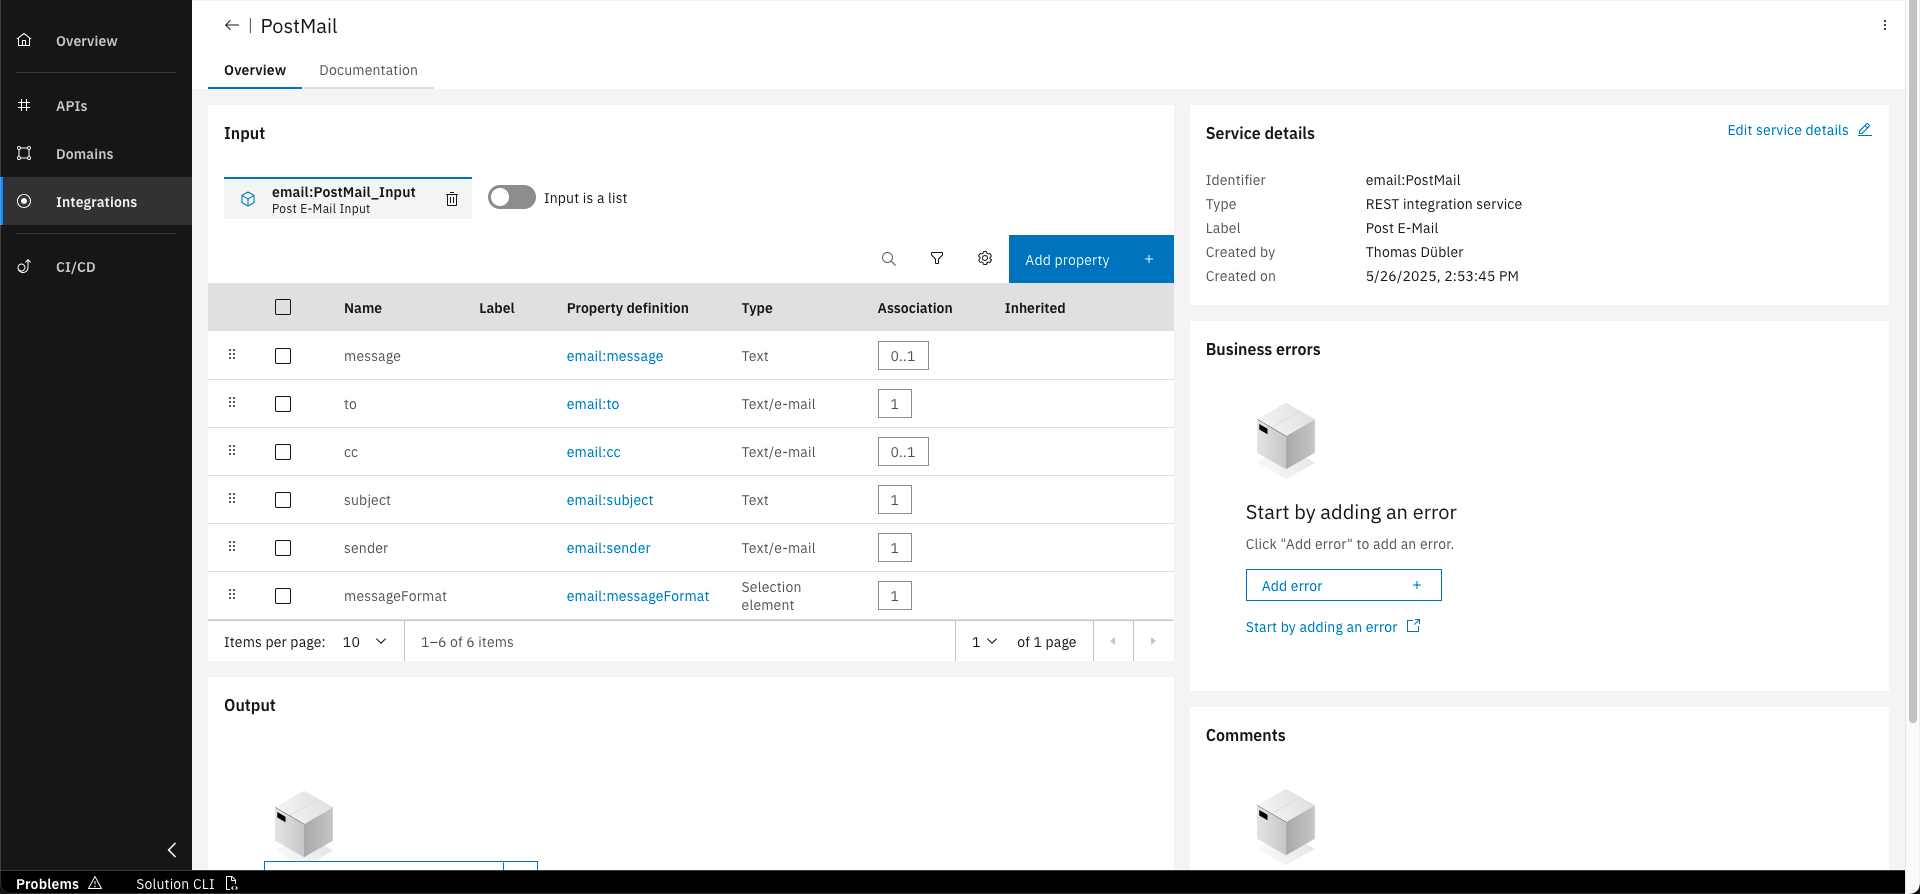
Task: Click the Problems warning triangle icon
Action: coord(95,883)
